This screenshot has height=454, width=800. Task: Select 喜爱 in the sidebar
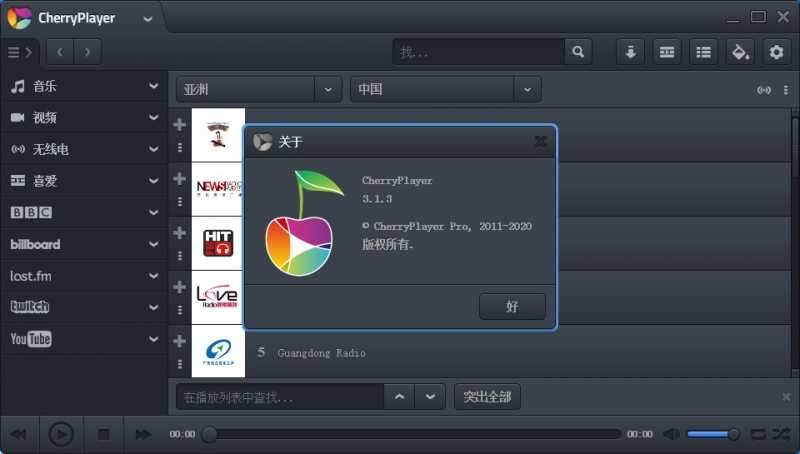click(44, 181)
